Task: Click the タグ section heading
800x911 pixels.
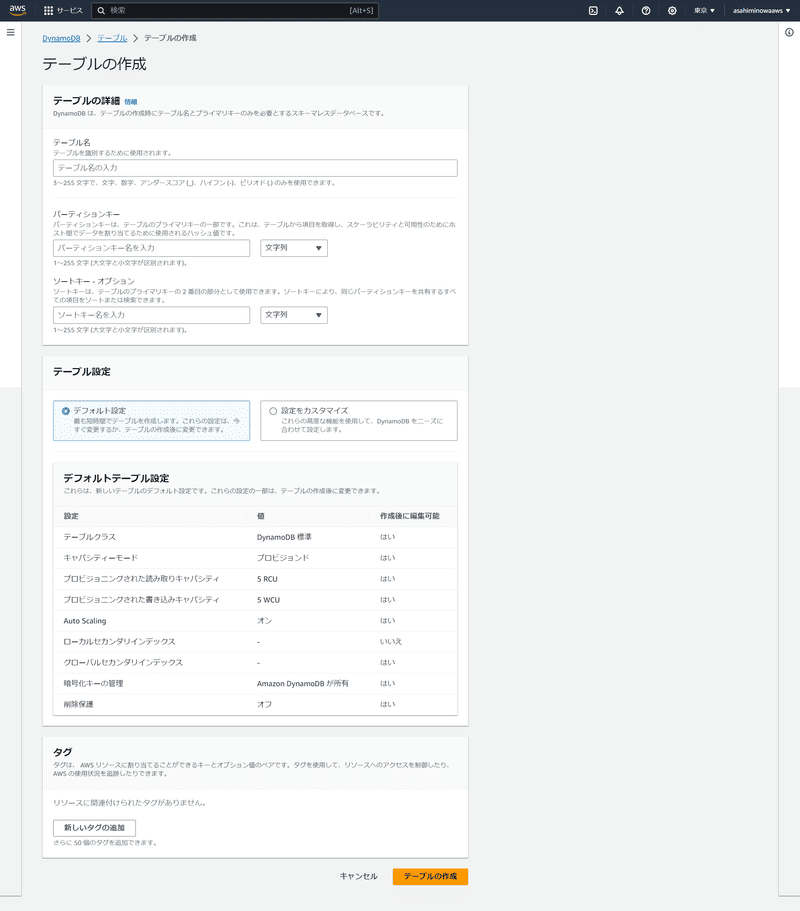Action: pos(62,752)
